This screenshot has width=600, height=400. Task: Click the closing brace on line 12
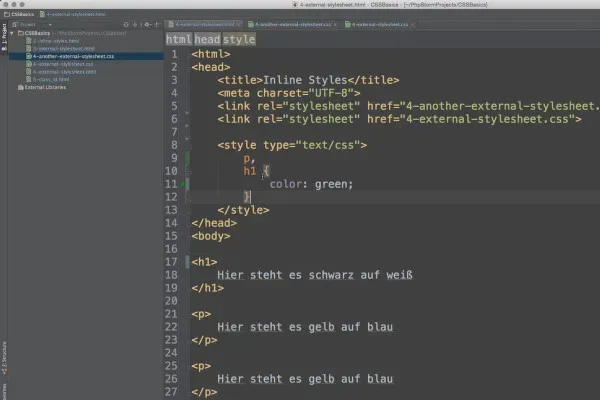[246, 197]
